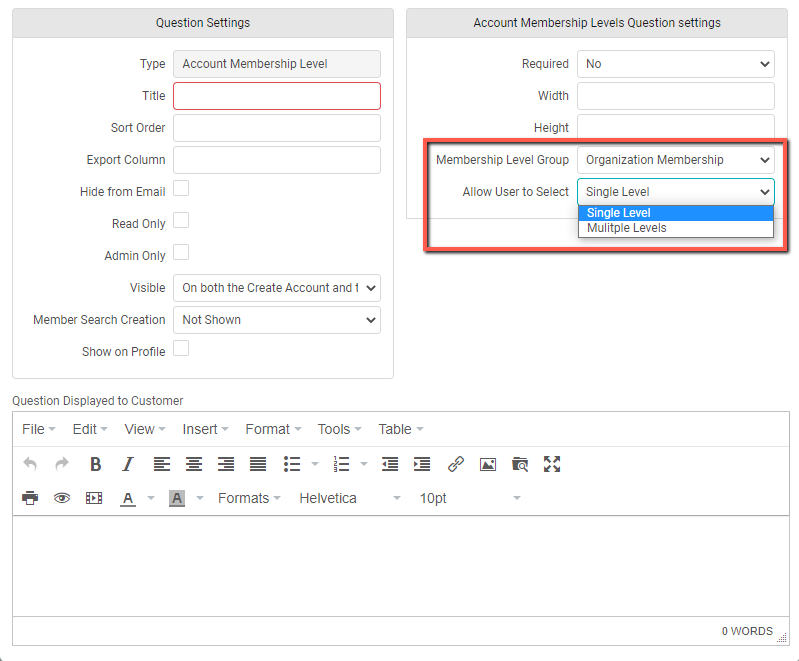Screen dimensions: 799x661
Task: Click the center align icon
Action: click(x=194, y=464)
